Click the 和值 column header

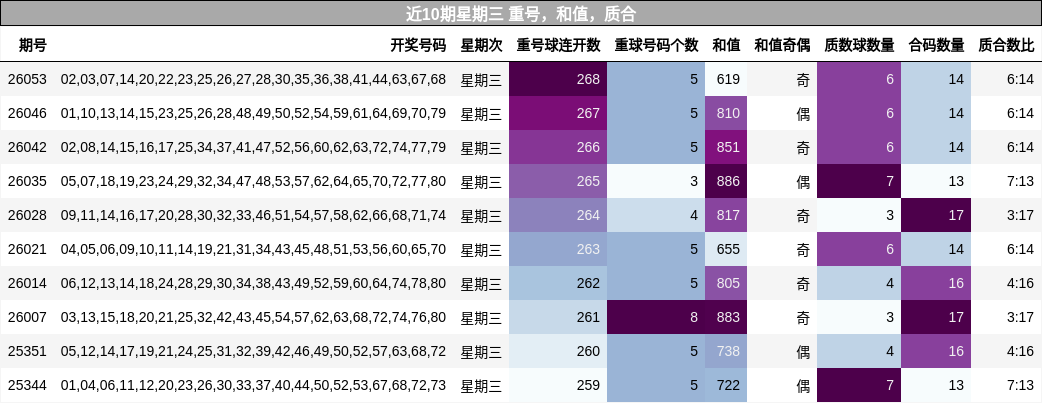coord(726,45)
